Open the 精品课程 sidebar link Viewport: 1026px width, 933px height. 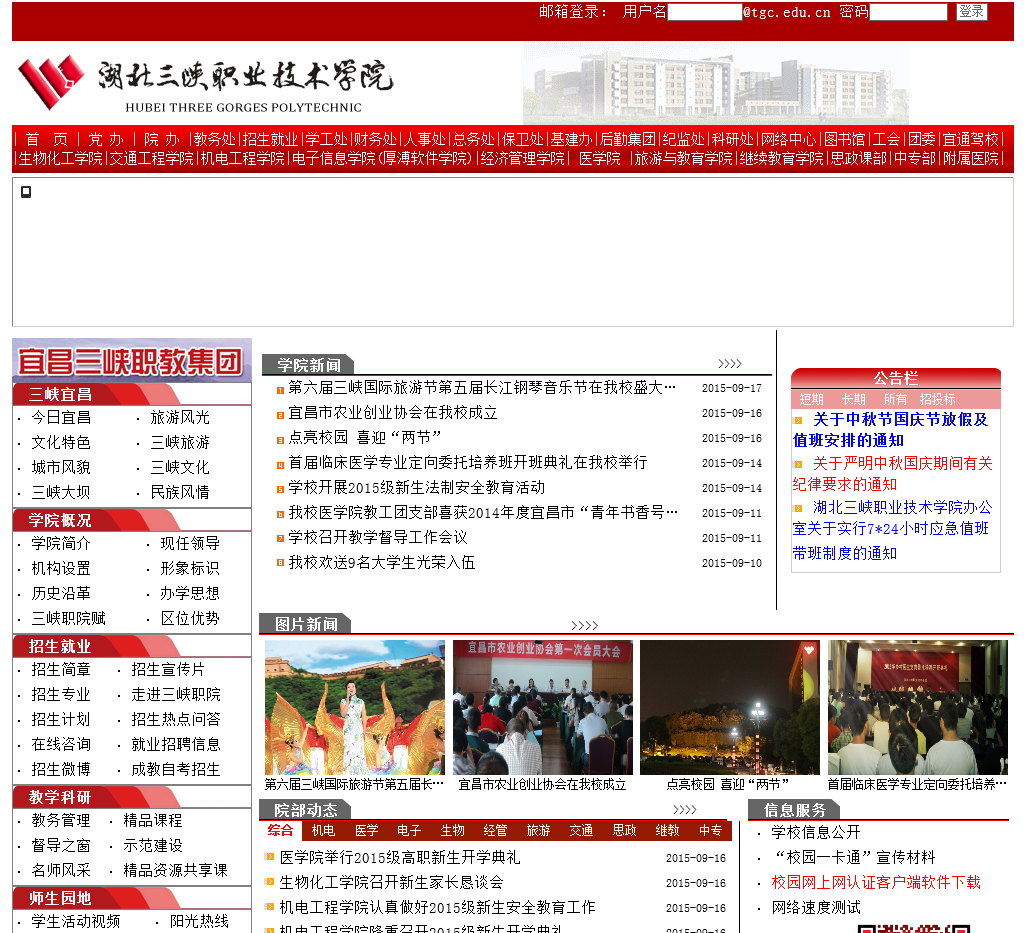click(x=152, y=820)
